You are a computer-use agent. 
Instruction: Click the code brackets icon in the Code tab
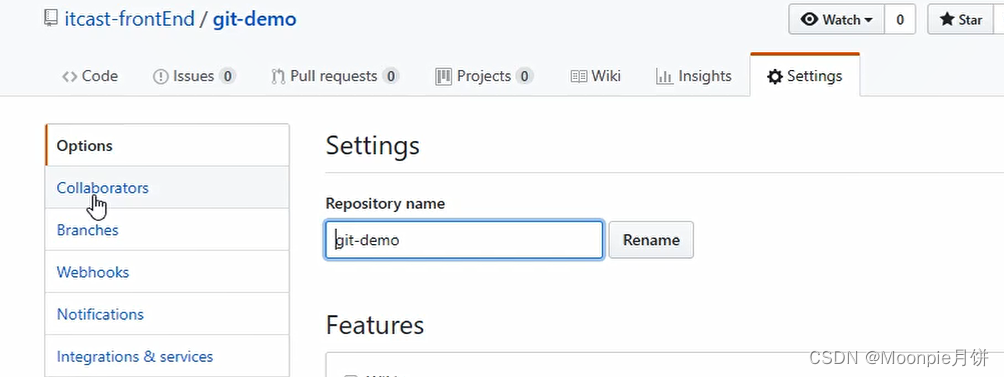[x=70, y=77]
